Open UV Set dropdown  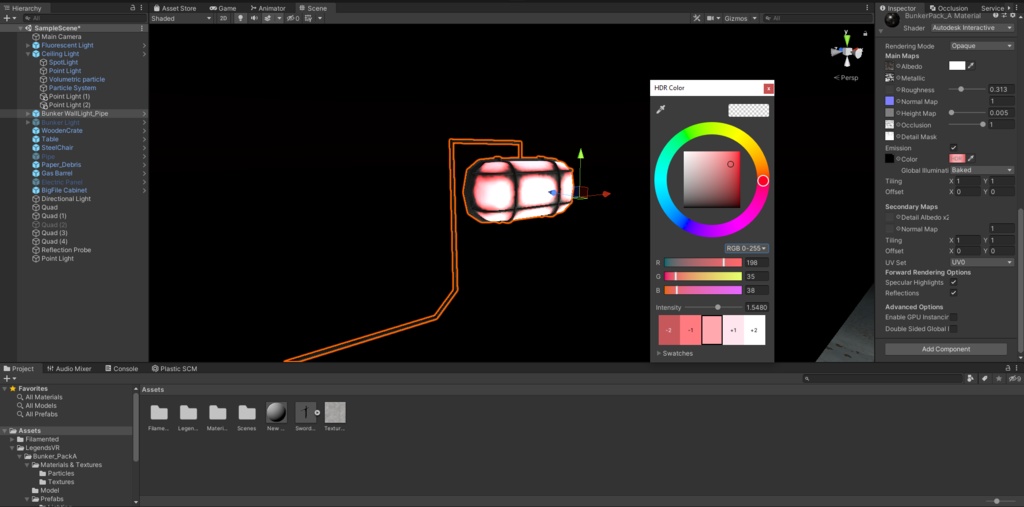click(x=982, y=262)
